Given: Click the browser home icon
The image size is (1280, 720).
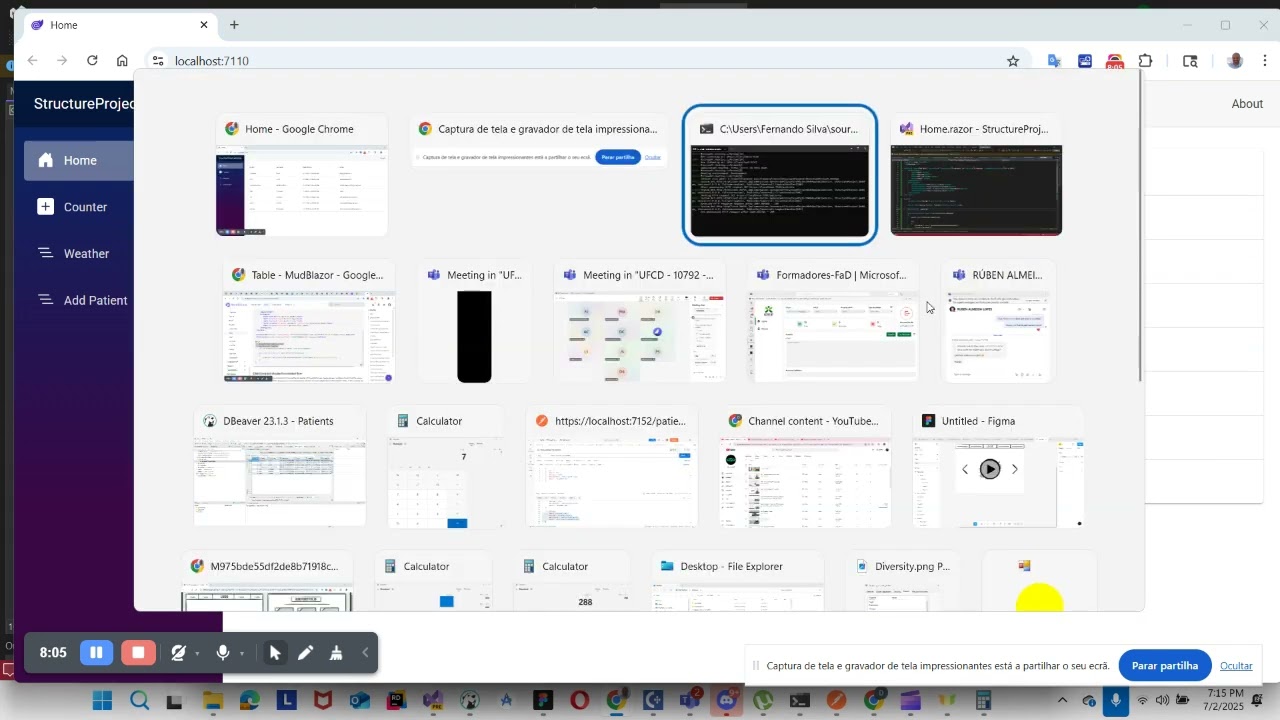Looking at the screenshot, I should pyautogui.click(x=122, y=61).
